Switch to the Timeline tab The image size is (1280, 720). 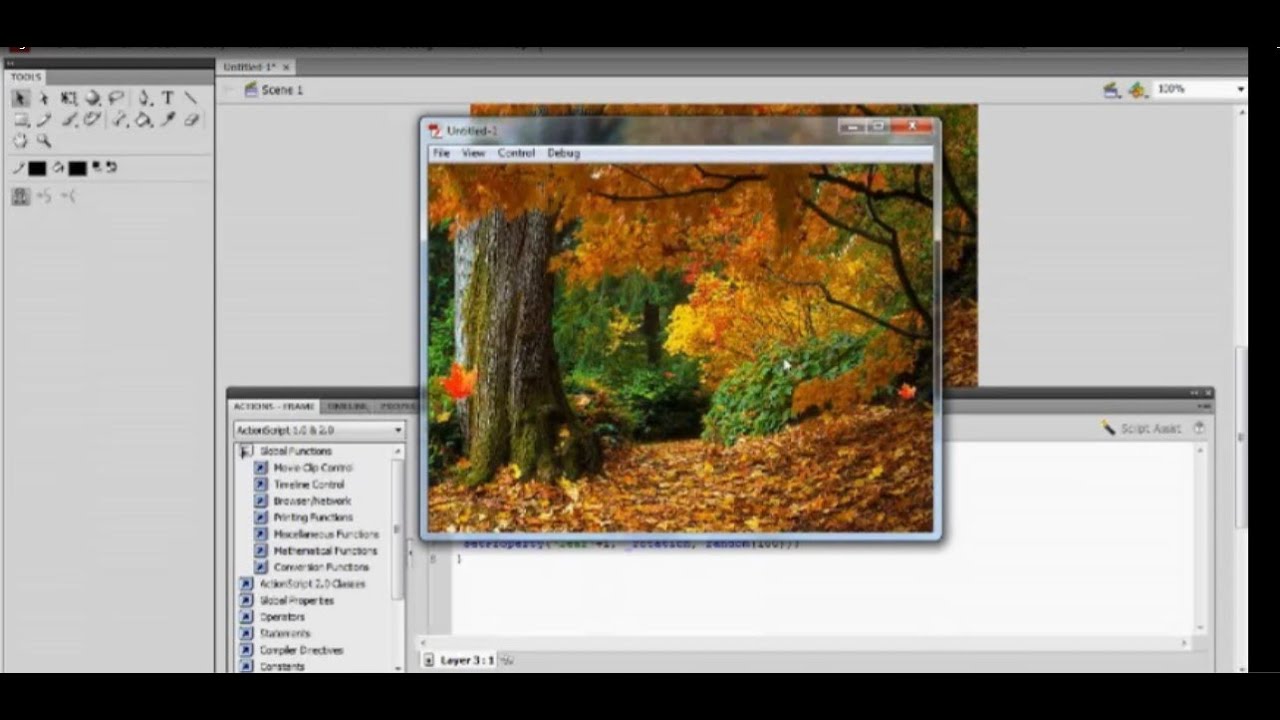pos(347,406)
